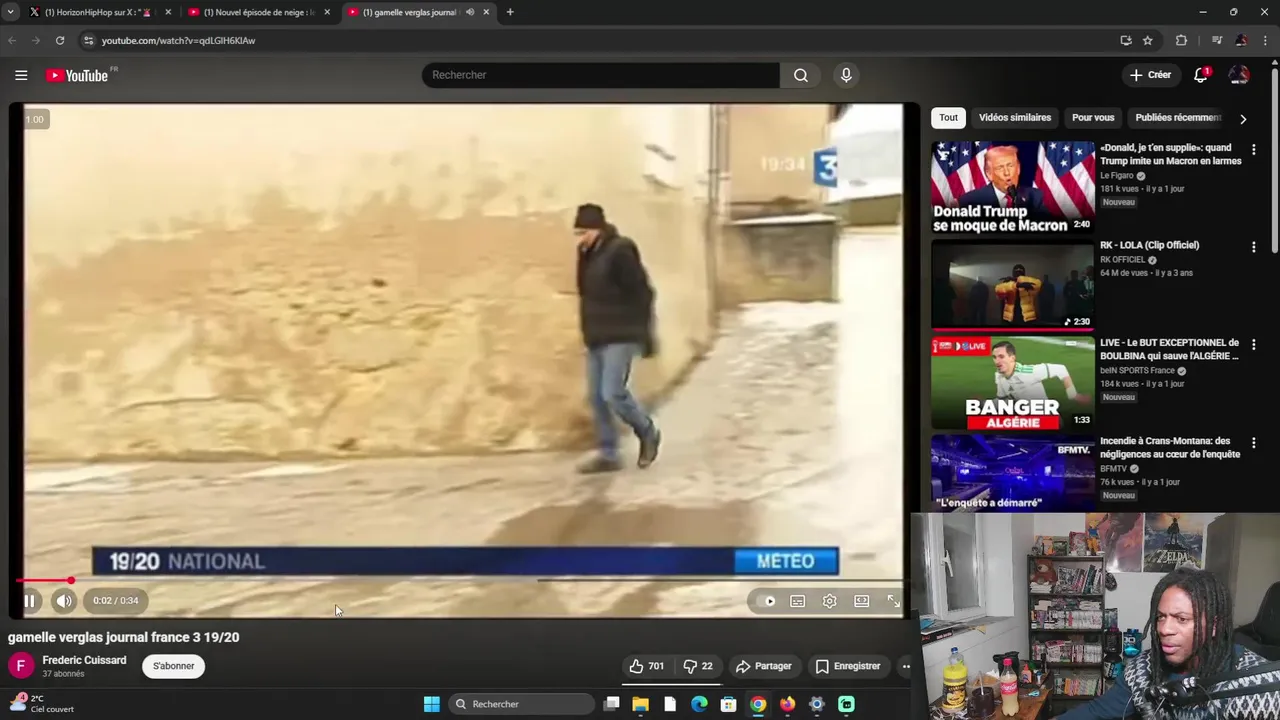Open Frederic Cuissard channel link
Screen dimensions: 1280x720
[84, 660]
